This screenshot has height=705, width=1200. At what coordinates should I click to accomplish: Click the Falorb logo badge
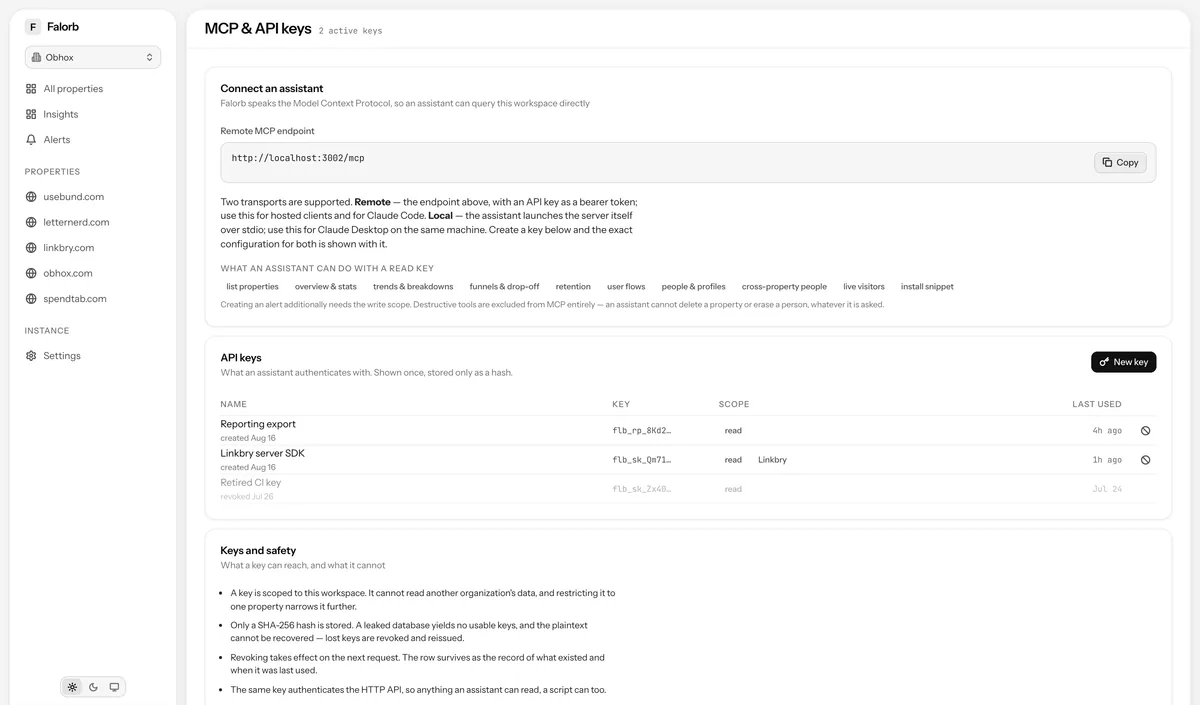[33, 27]
